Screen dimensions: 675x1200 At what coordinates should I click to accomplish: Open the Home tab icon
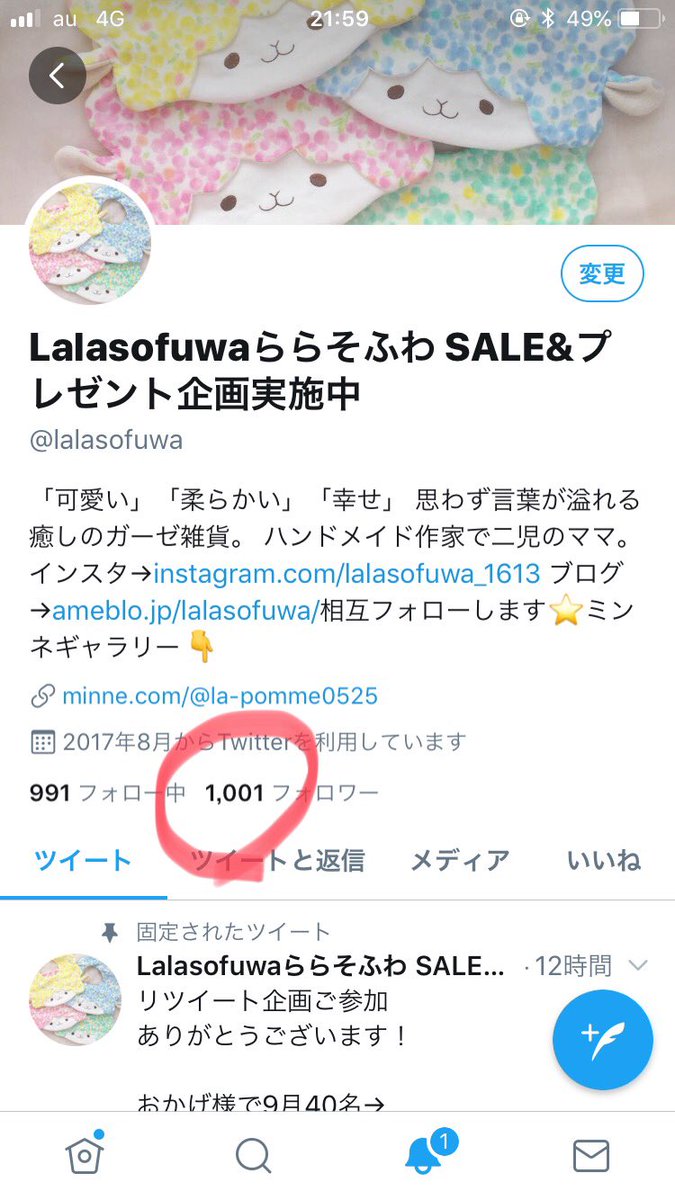84,1156
